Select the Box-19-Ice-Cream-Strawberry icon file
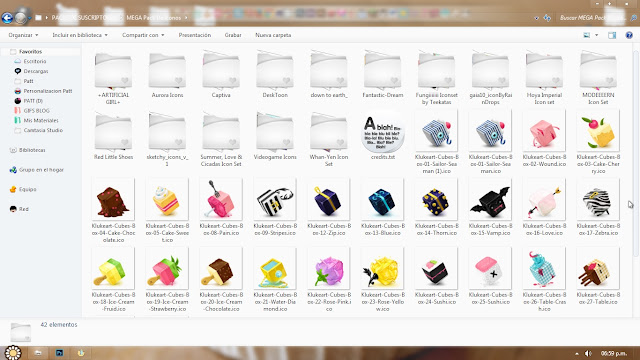 click(x=167, y=280)
